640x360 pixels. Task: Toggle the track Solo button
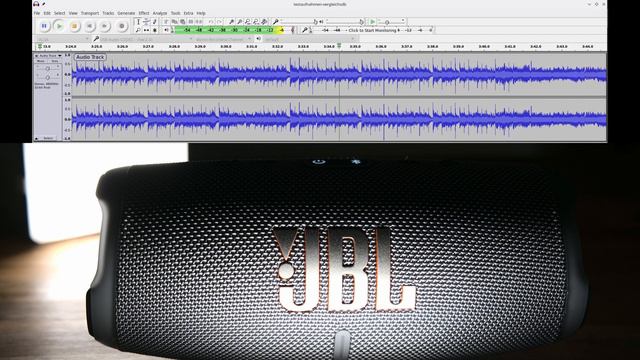click(54, 61)
